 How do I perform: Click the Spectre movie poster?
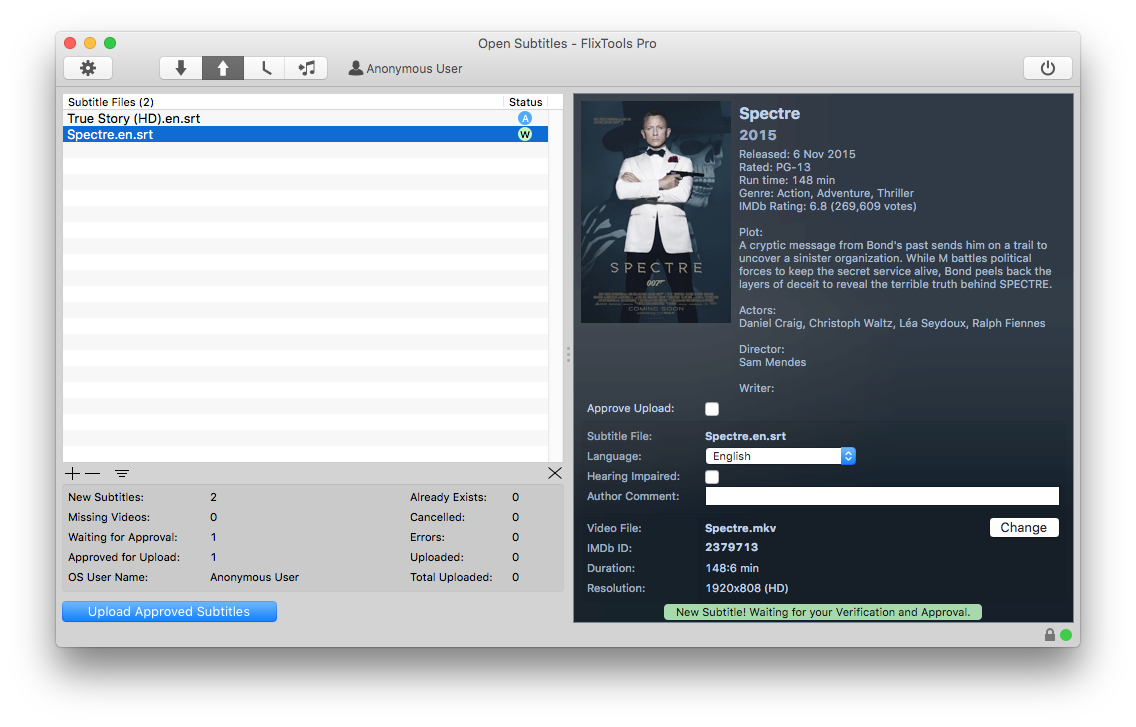click(x=656, y=212)
